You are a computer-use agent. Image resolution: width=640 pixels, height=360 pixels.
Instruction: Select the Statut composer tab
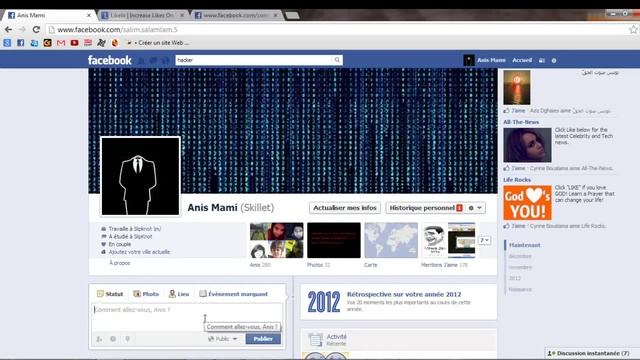(x=110, y=294)
